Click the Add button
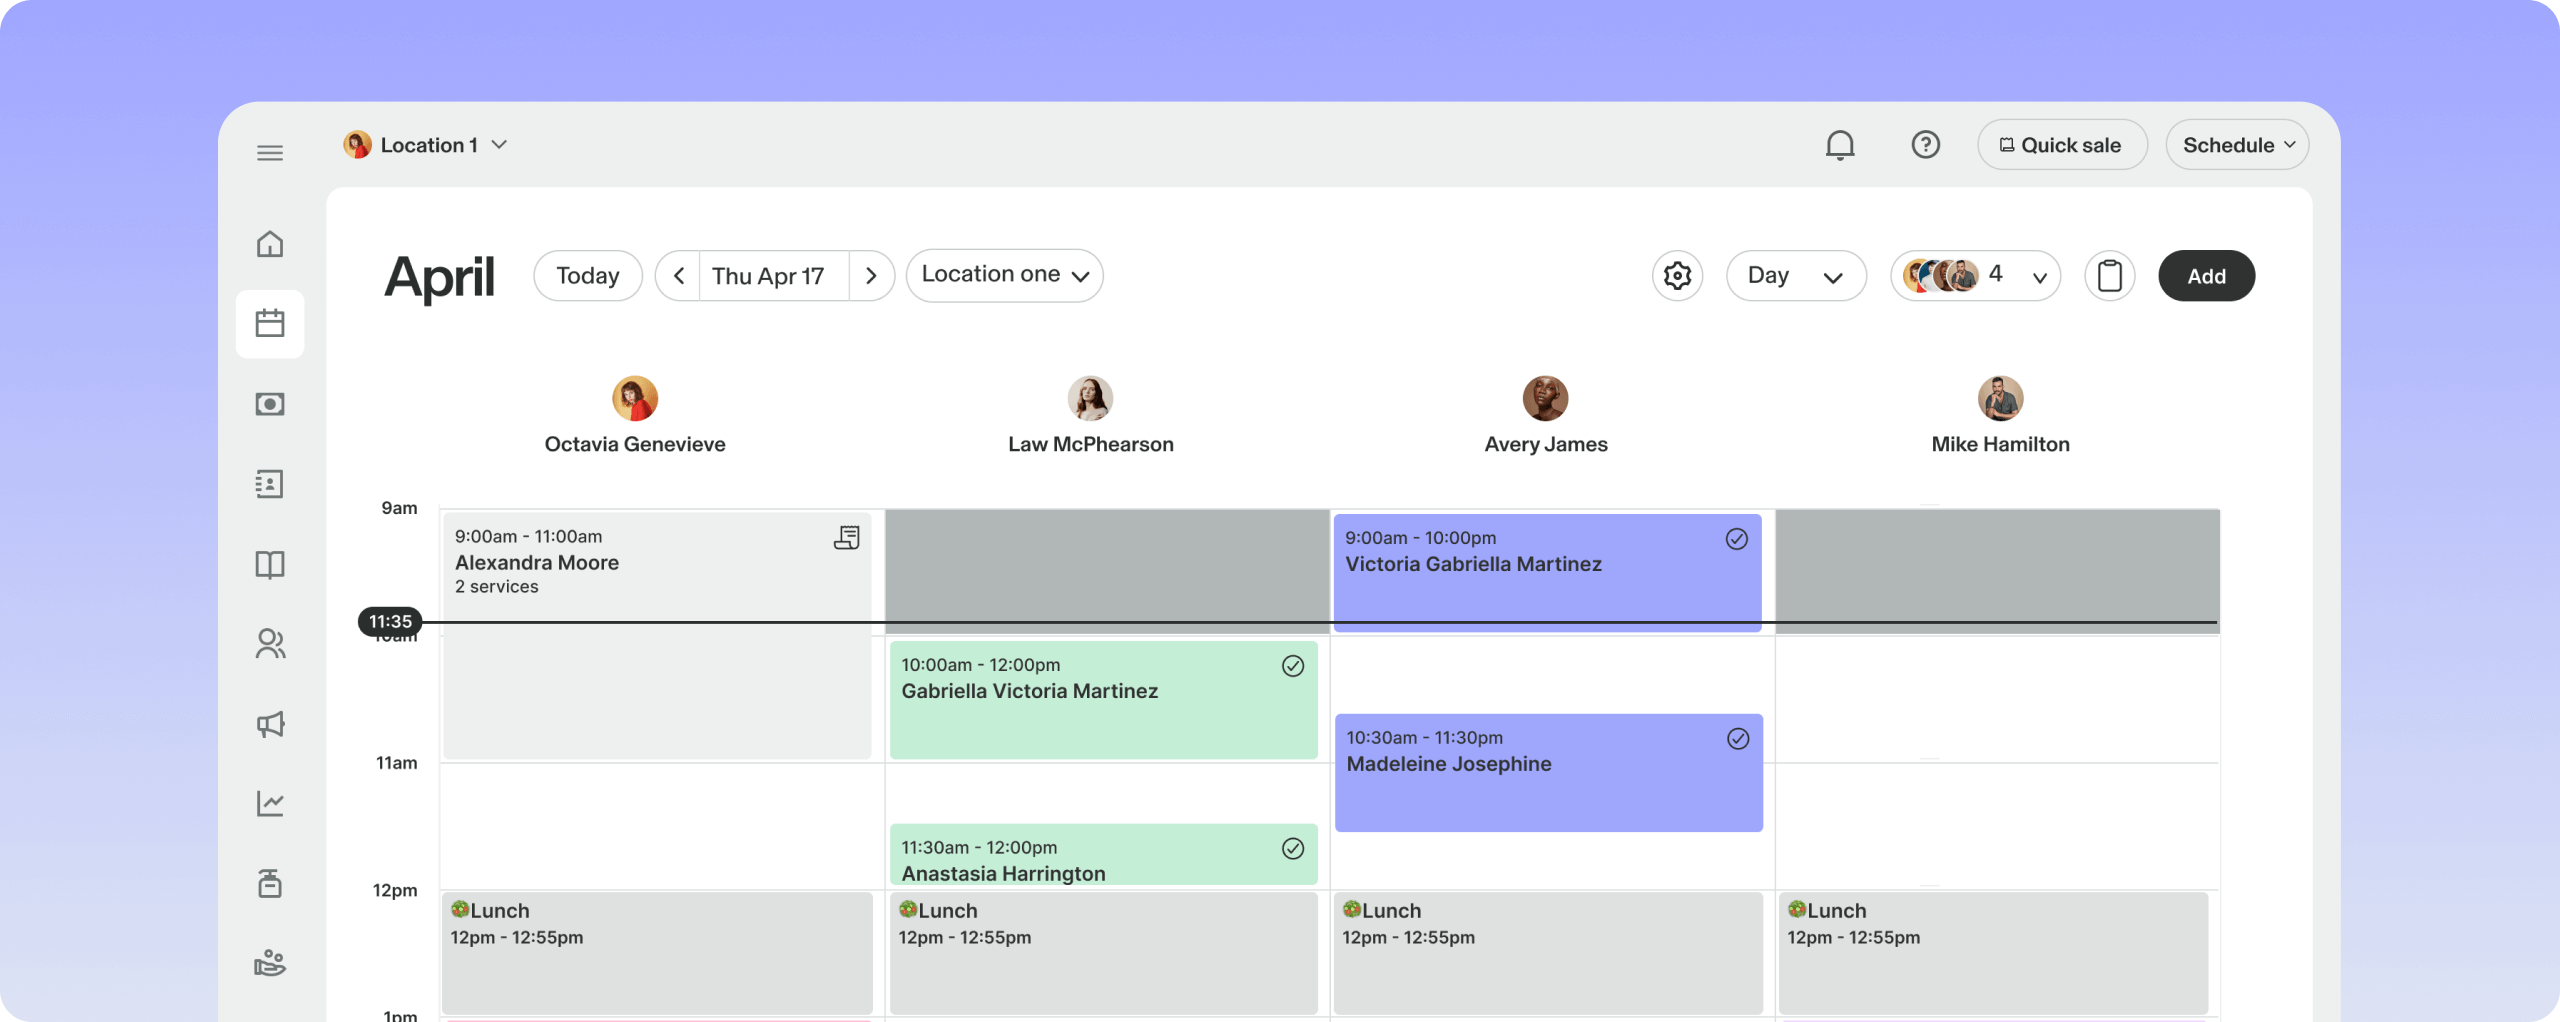Image resolution: width=2560 pixels, height=1022 pixels. 2206,276
